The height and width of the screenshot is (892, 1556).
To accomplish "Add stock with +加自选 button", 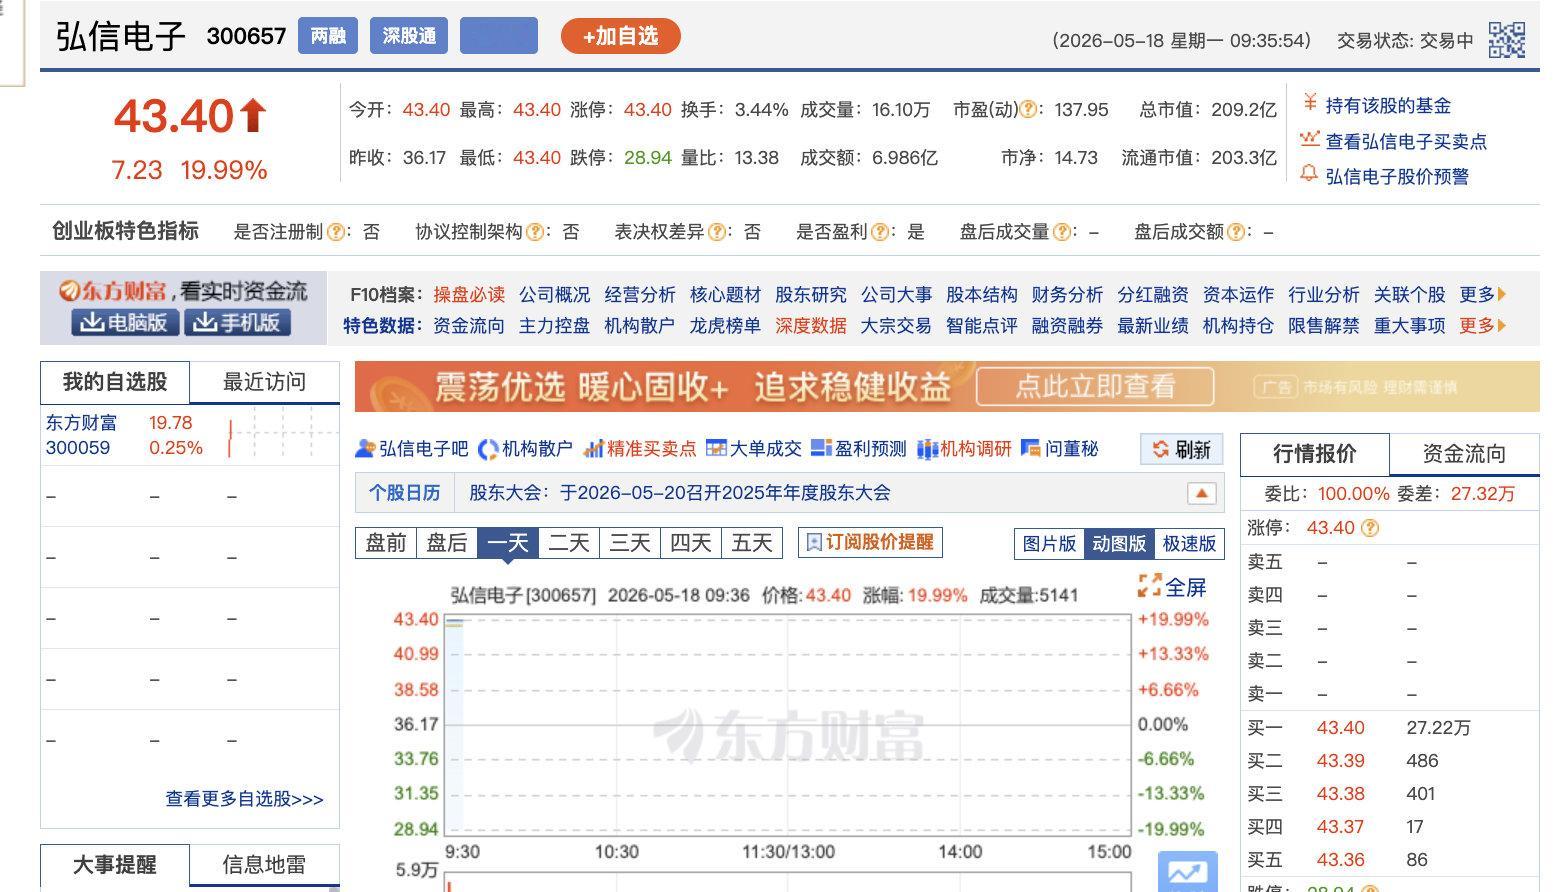I will [x=620, y=37].
